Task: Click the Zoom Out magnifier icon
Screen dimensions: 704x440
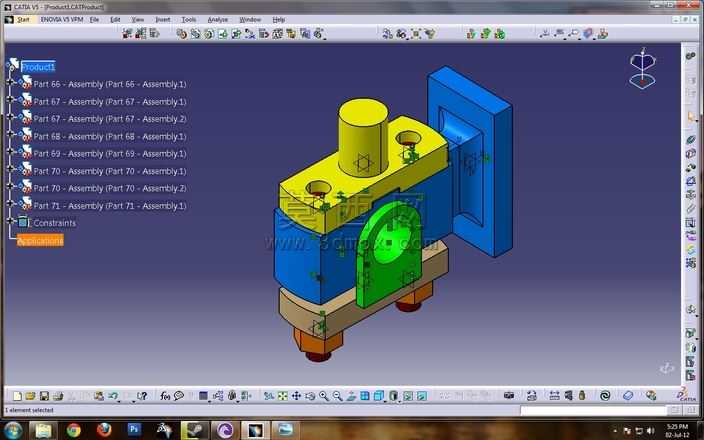Action: coord(337,396)
